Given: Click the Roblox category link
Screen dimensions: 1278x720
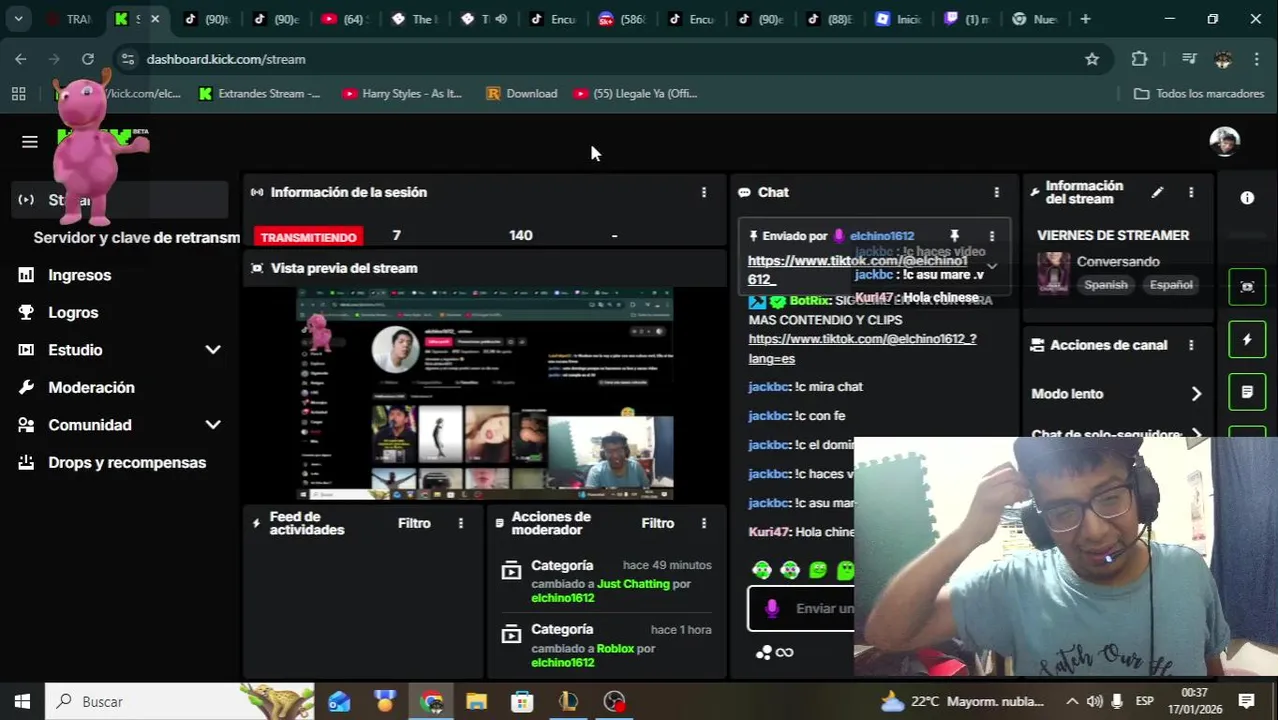Looking at the screenshot, I should (x=615, y=648).
